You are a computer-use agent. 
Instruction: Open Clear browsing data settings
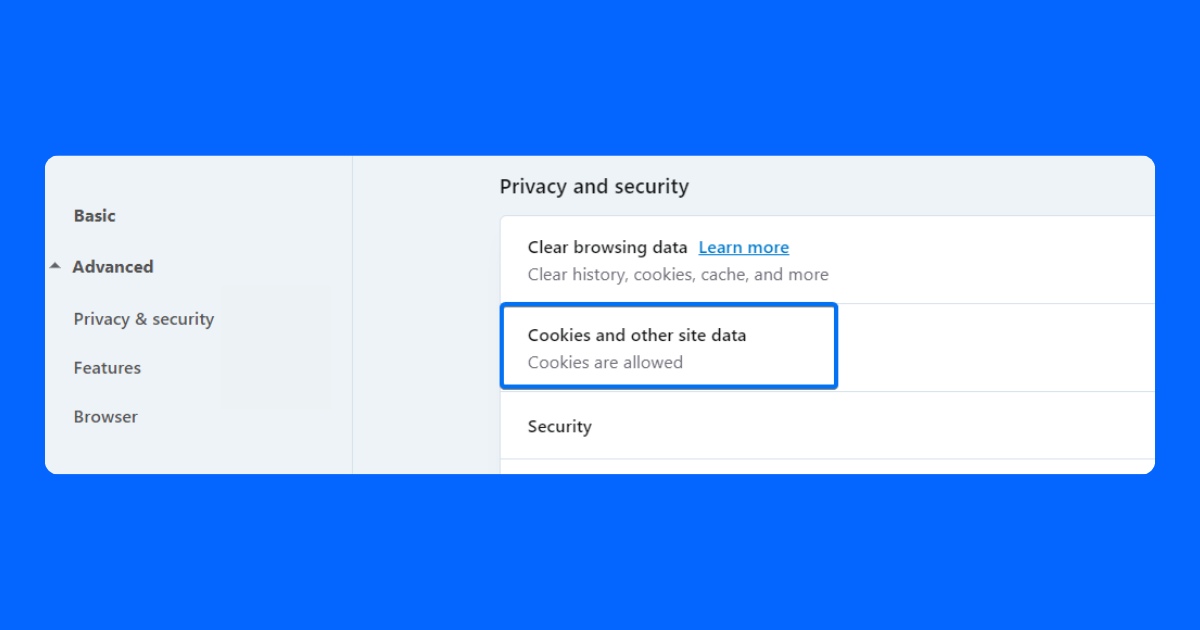605,247
